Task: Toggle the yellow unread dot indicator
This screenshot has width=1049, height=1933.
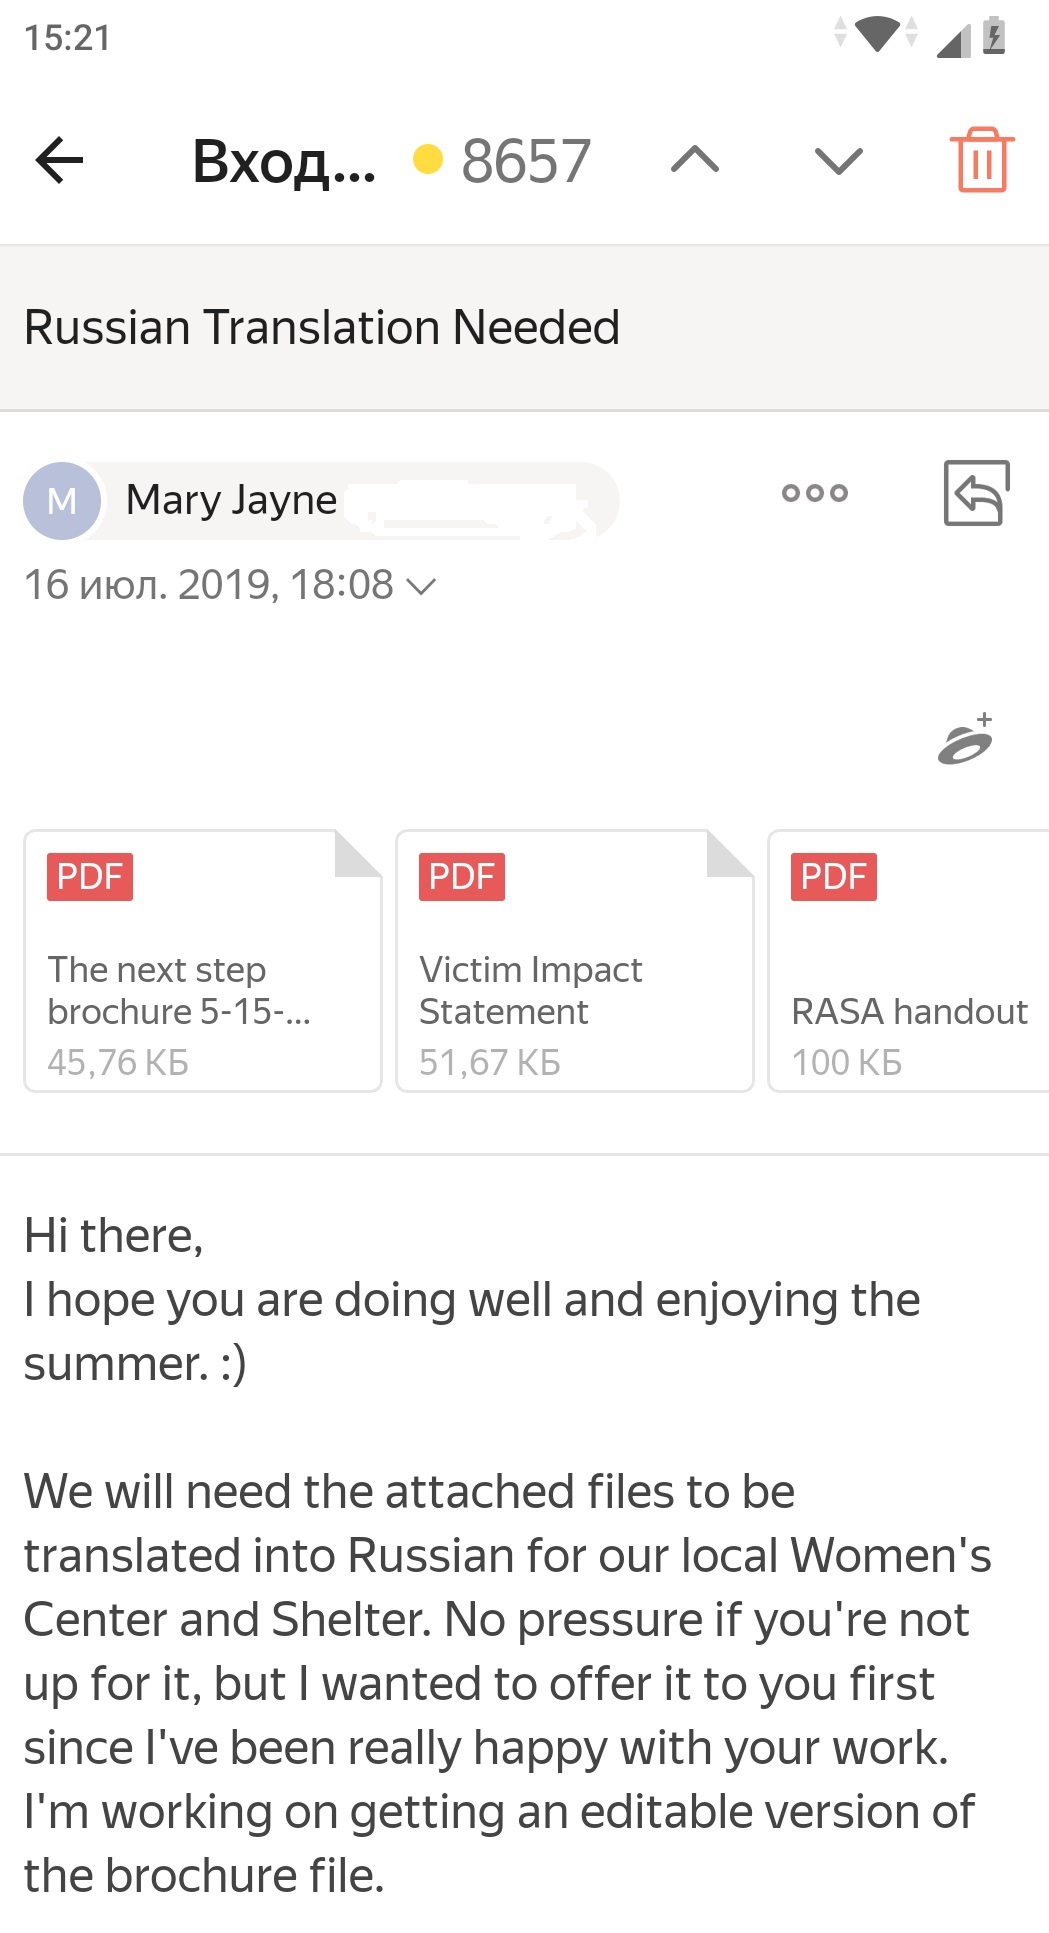Action: click(428, 159)
